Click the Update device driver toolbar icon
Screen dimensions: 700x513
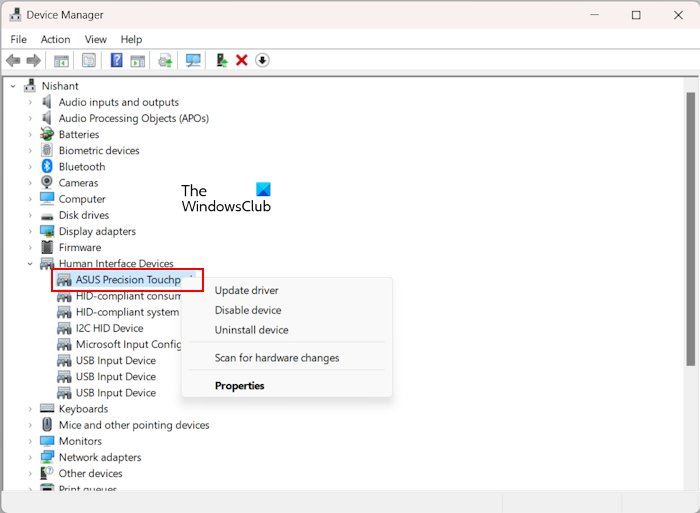point(165,60)
